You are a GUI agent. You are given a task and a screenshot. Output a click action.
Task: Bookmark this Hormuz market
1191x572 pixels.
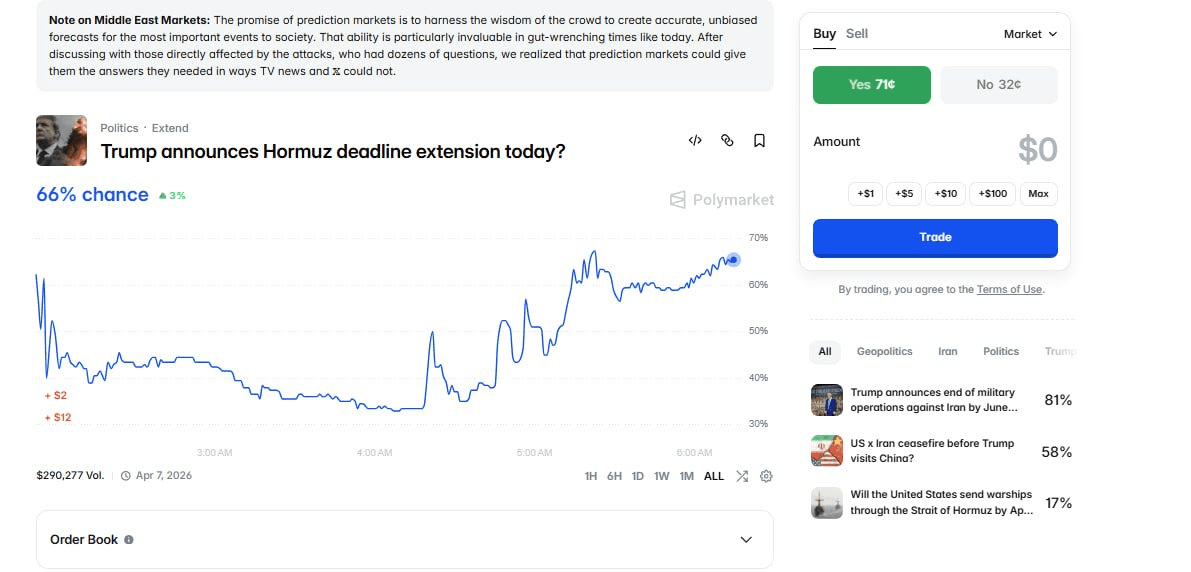click(759, 141)
